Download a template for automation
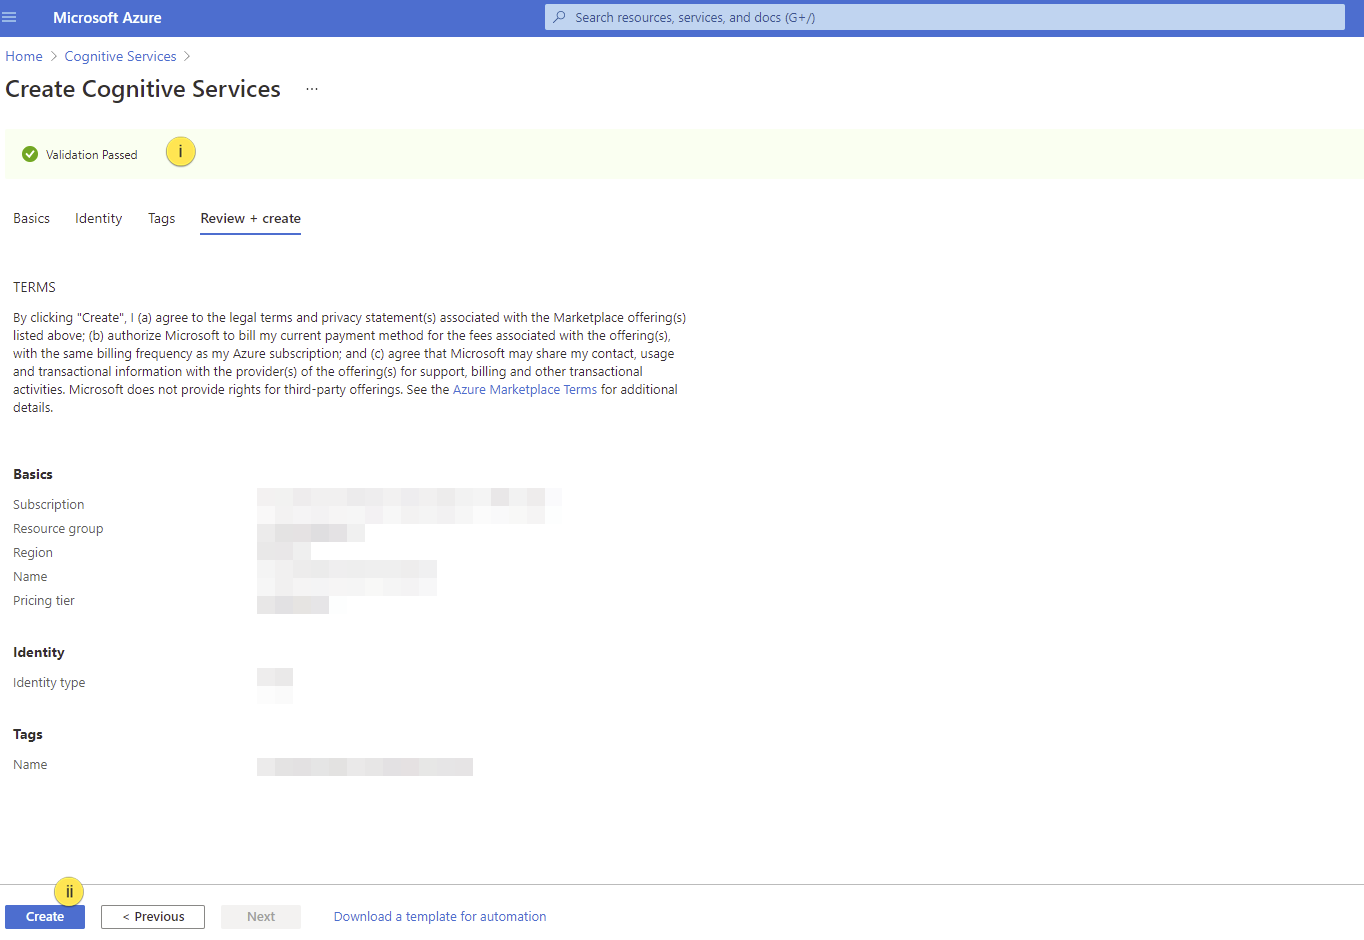 pyautogui.click(x=440, y=916)
